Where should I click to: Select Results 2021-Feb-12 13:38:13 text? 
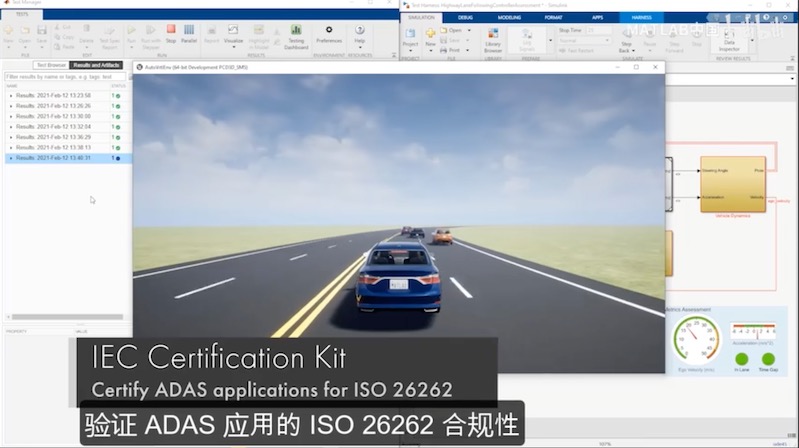click(53, 147)
